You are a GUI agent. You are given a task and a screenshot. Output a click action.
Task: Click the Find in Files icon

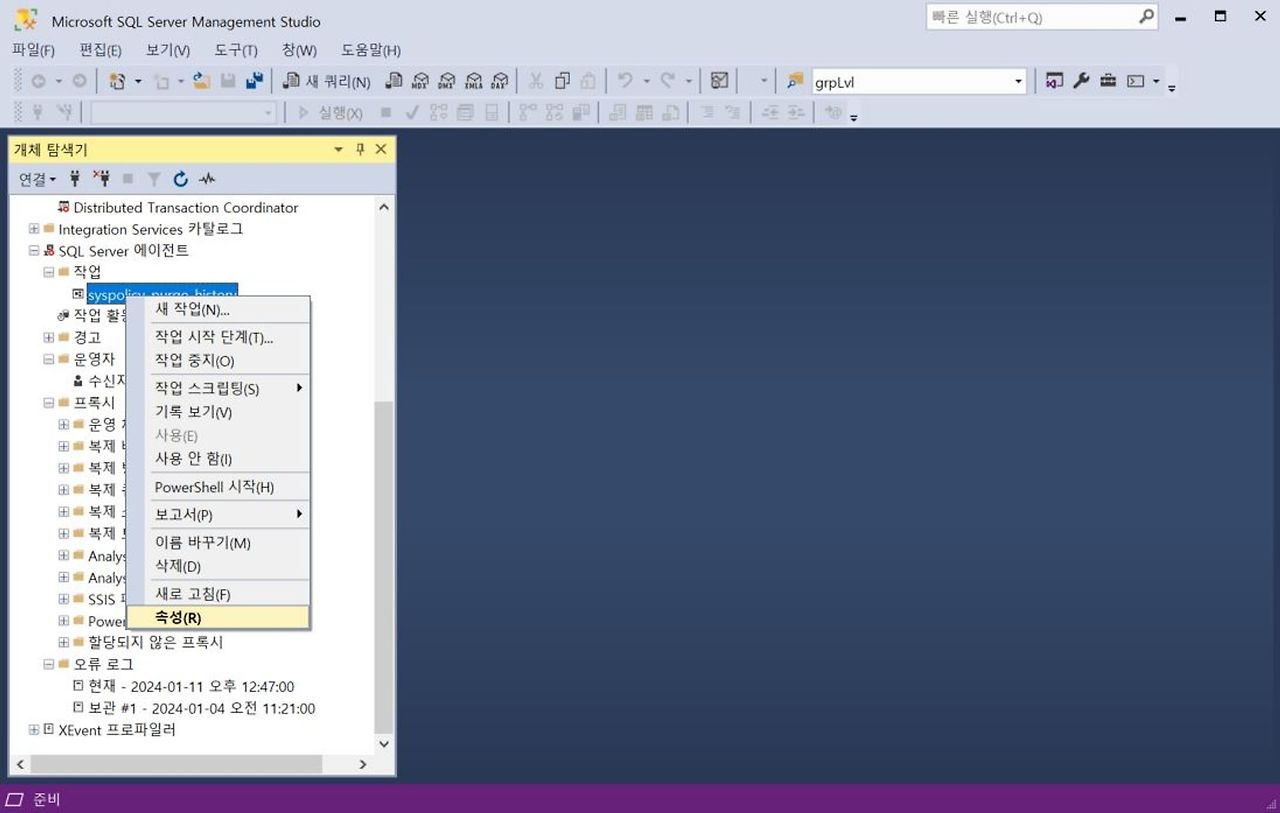tap(795, 81)
